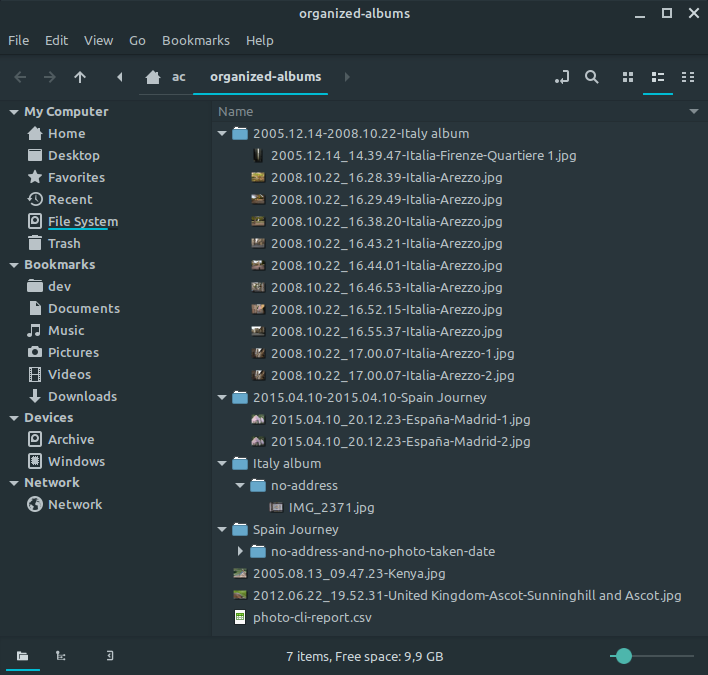Screen dimensions: 708x675
Task: Click the thumbnail of España-Madrid-2.jpg
Action: 258,441
